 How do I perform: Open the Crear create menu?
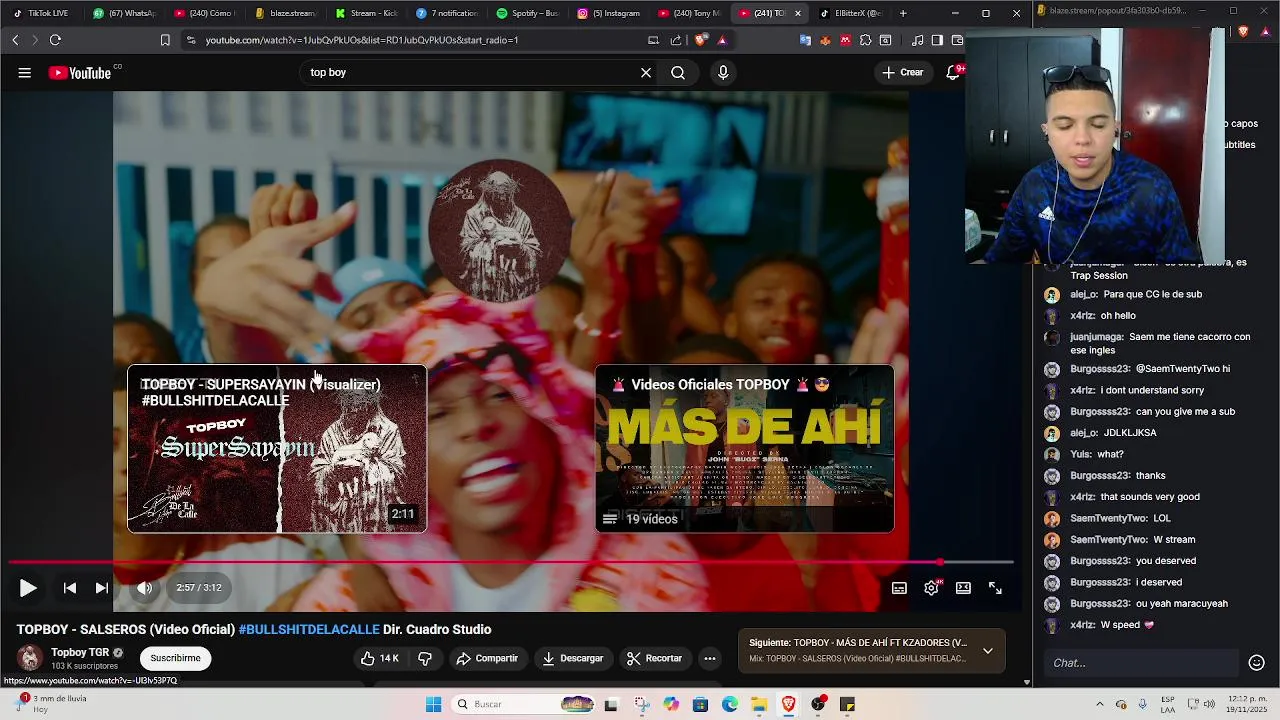[902, 72]
